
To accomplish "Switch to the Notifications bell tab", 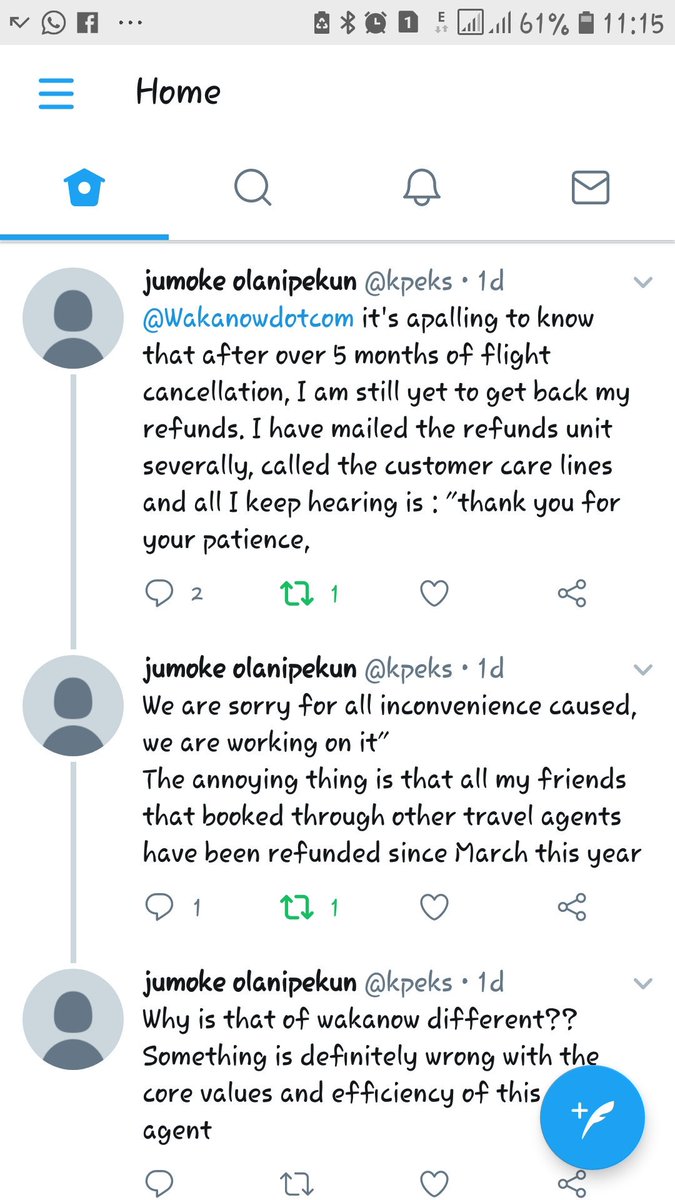I will [x=421, y=187].
